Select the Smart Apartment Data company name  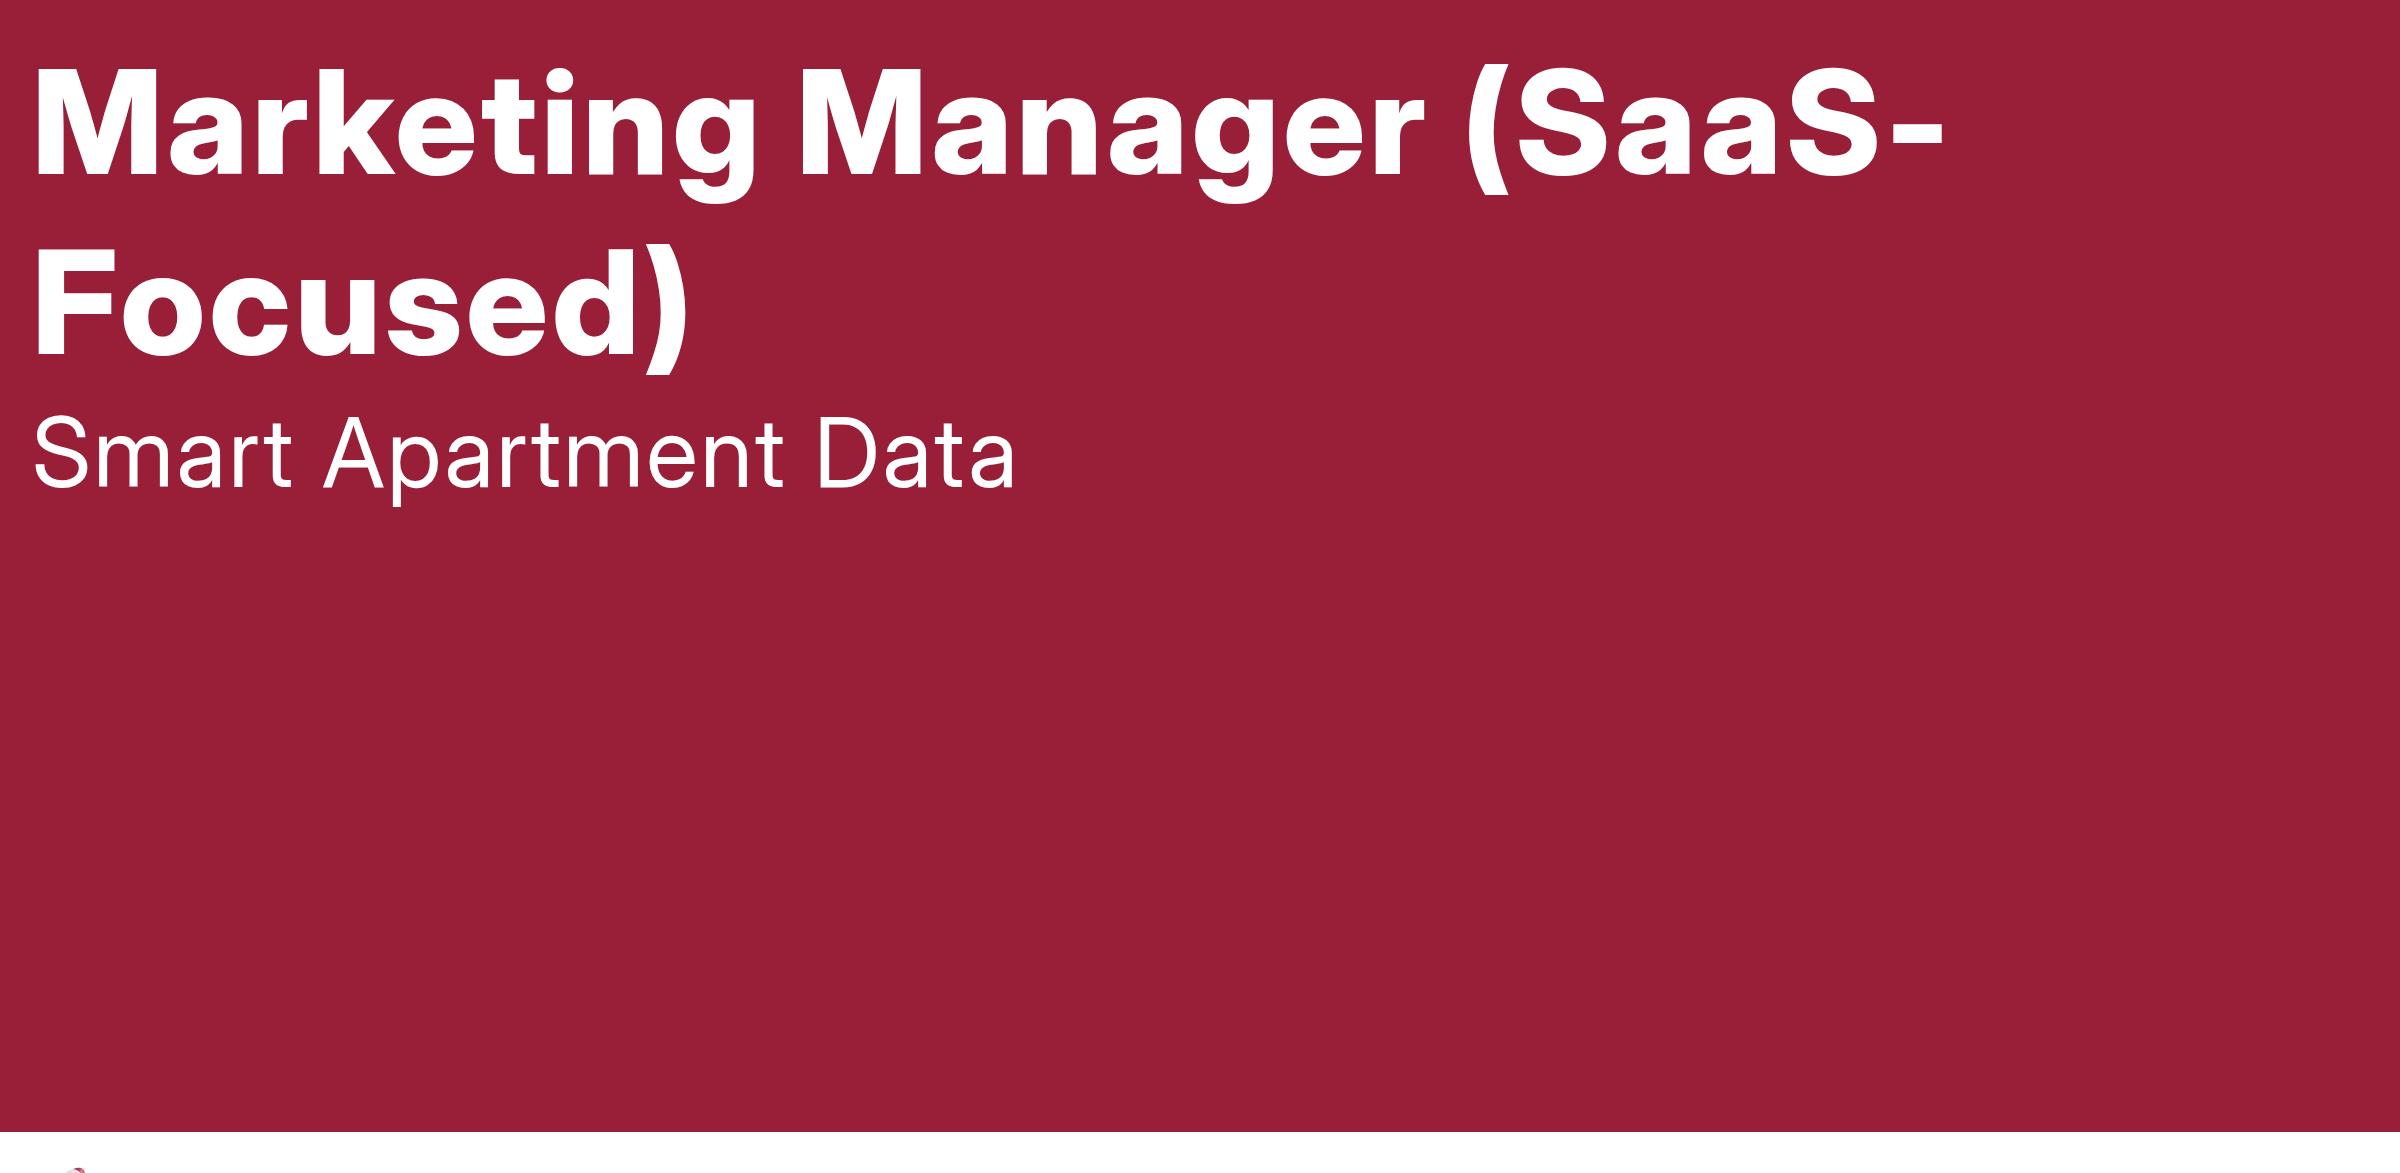pos(525,456)
